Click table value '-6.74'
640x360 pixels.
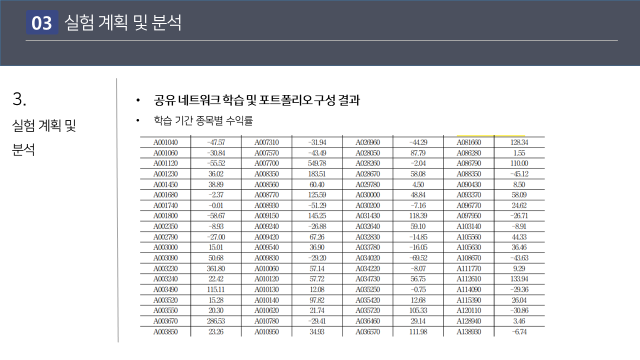click(x=520, y=332)
